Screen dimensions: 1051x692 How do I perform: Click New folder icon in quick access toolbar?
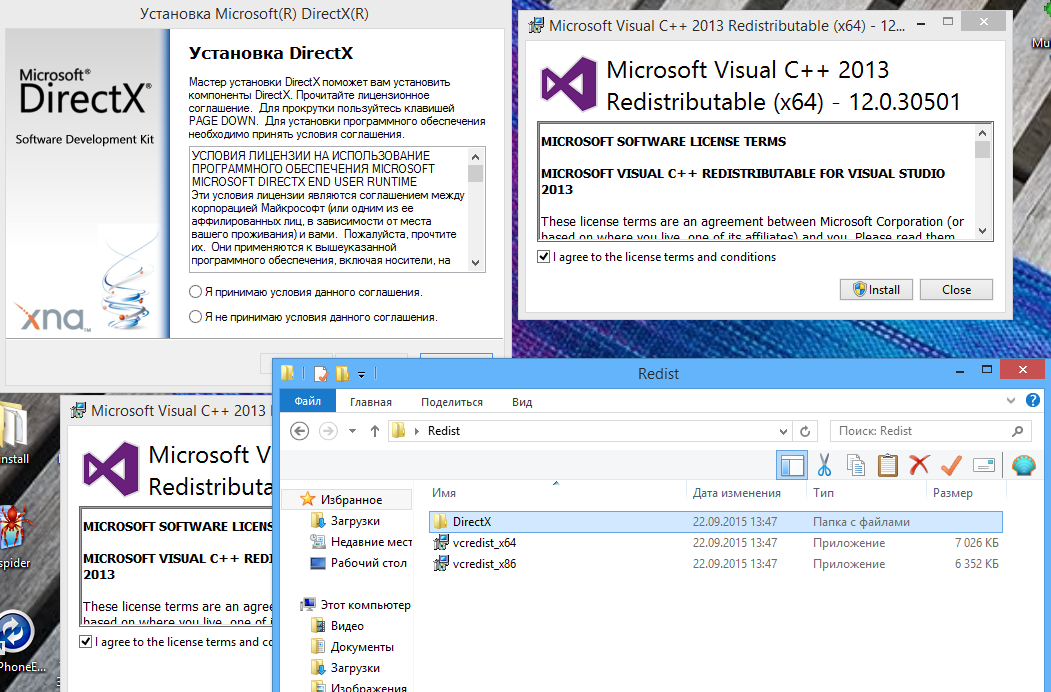pyautogui.click(x=343, y=373)
